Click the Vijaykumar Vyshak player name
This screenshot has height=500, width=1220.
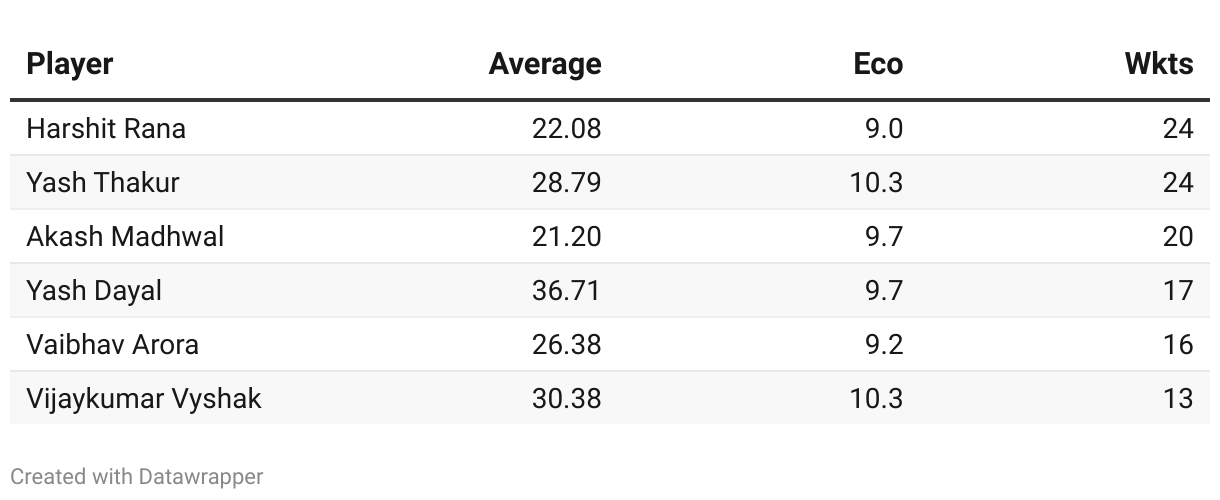tap(144, 399)
